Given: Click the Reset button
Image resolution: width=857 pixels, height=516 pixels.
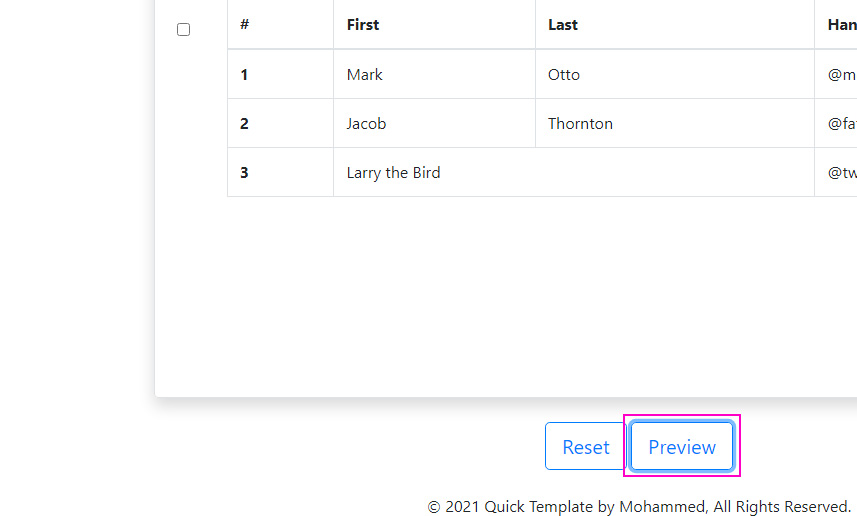Looking at the screenshot, I should (585, 447).
